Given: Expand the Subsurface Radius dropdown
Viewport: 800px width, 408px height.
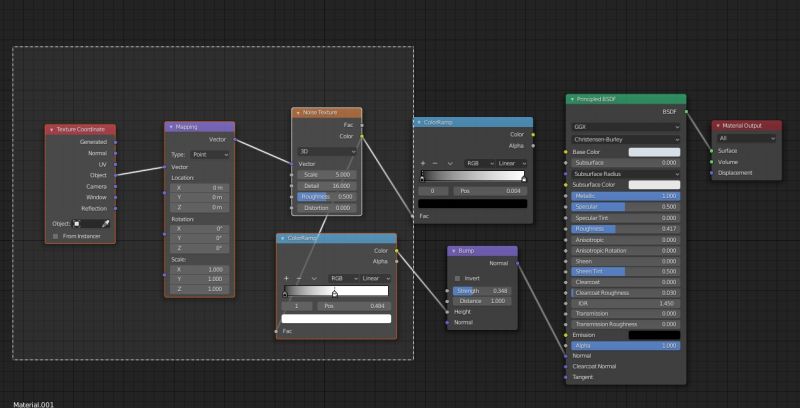Looking at the screenshot, I should pyautogui.click(x=626, y=174).
